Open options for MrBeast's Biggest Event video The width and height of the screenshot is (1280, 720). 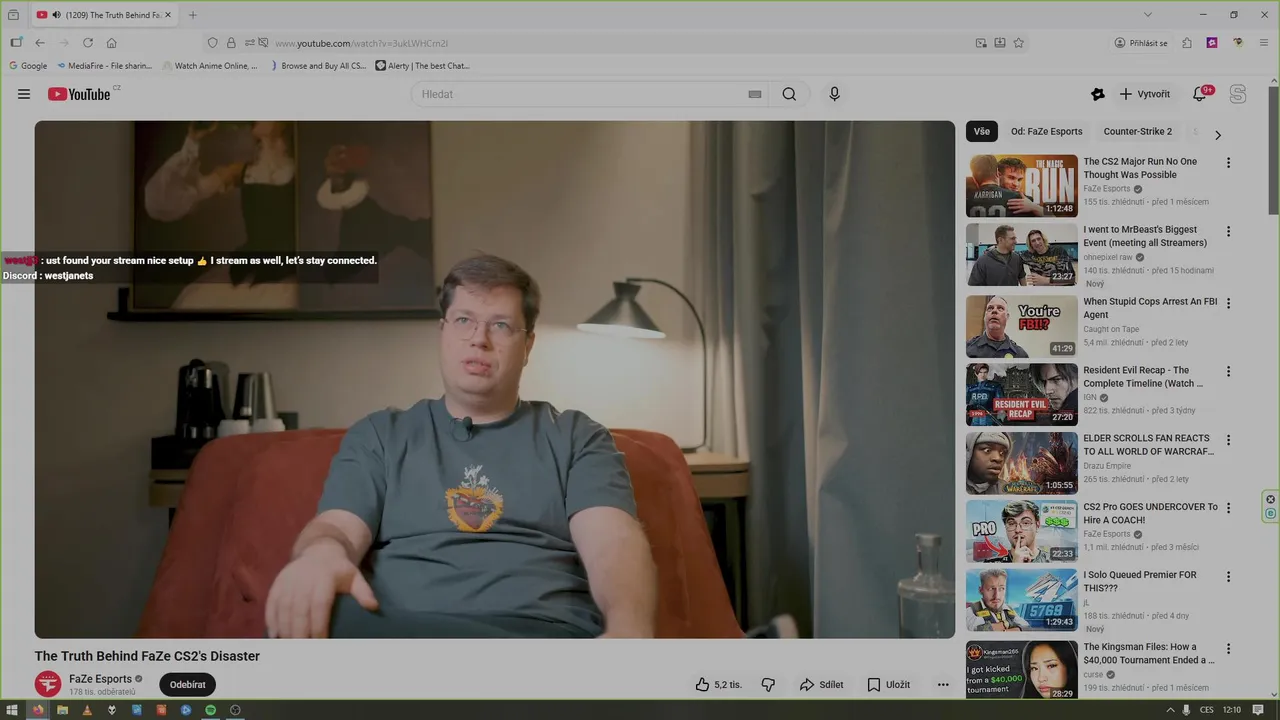pyautogui.click(x=1228, y=231)
